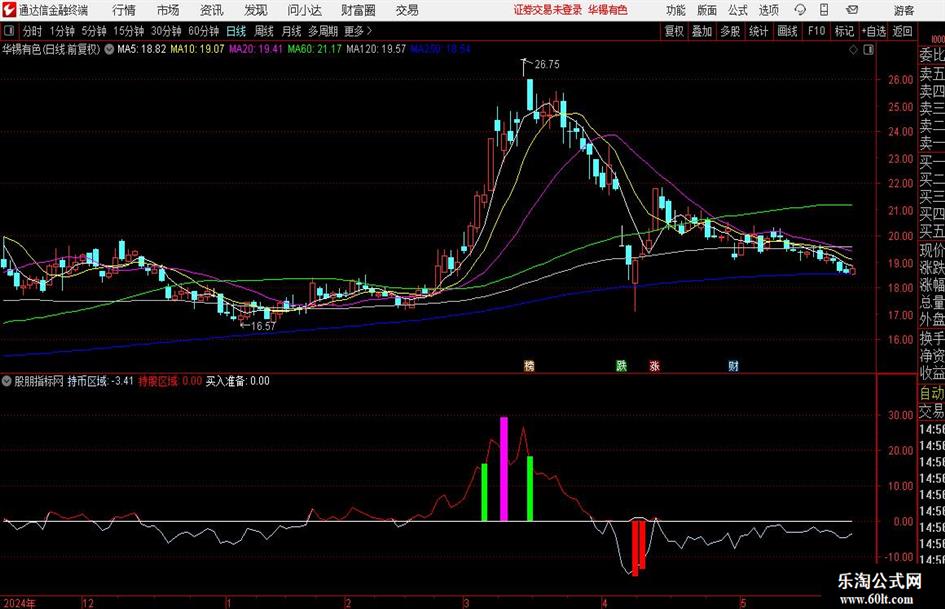Open the mail envelope icon
This screenshot has width=945, height=609.
(852, 10)
